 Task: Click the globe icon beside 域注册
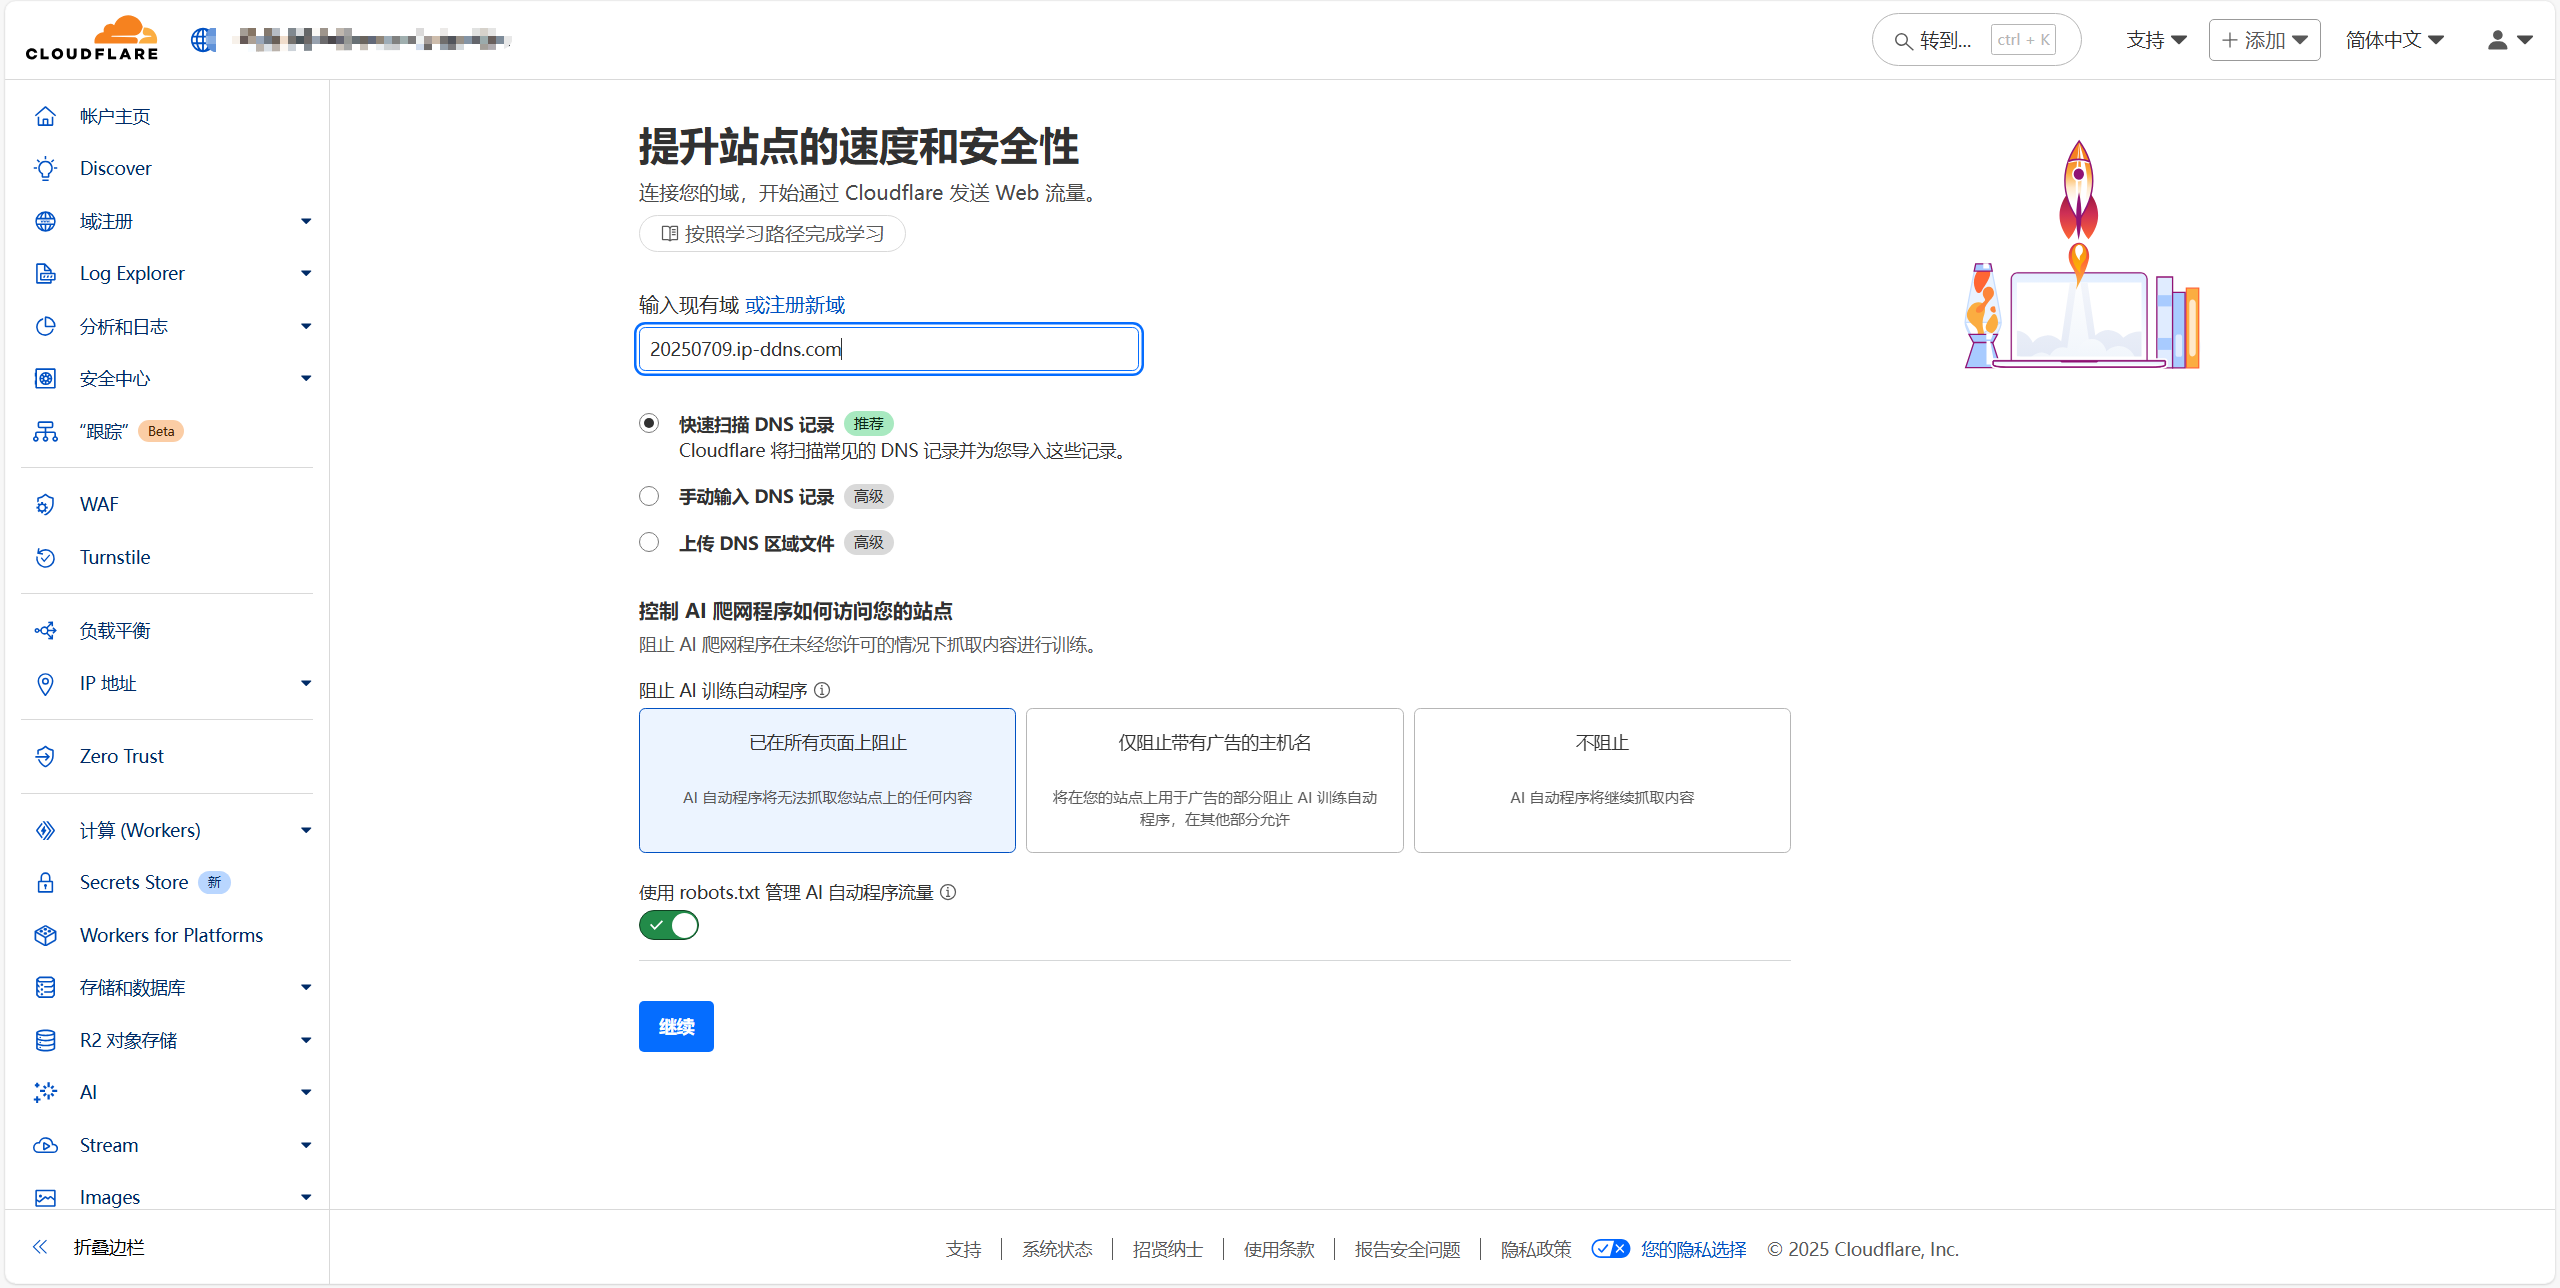coord(45,221)
